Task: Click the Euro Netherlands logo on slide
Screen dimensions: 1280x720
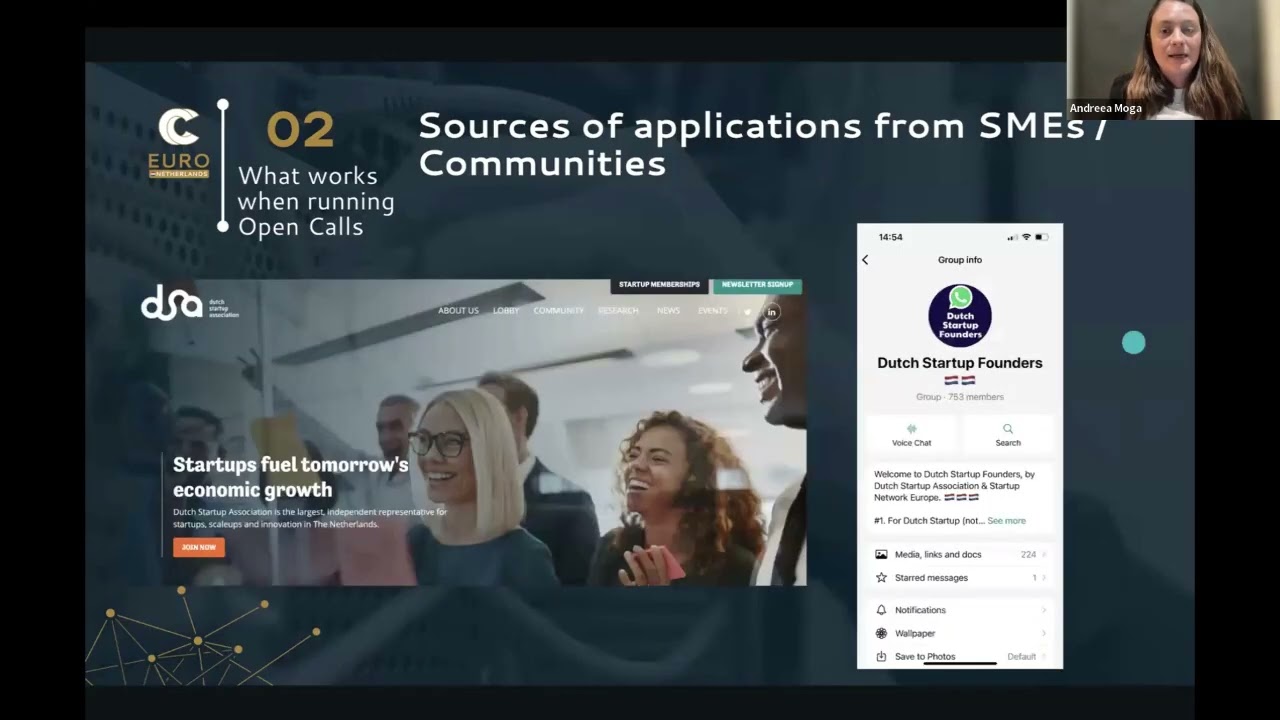Action: [179, 143]
